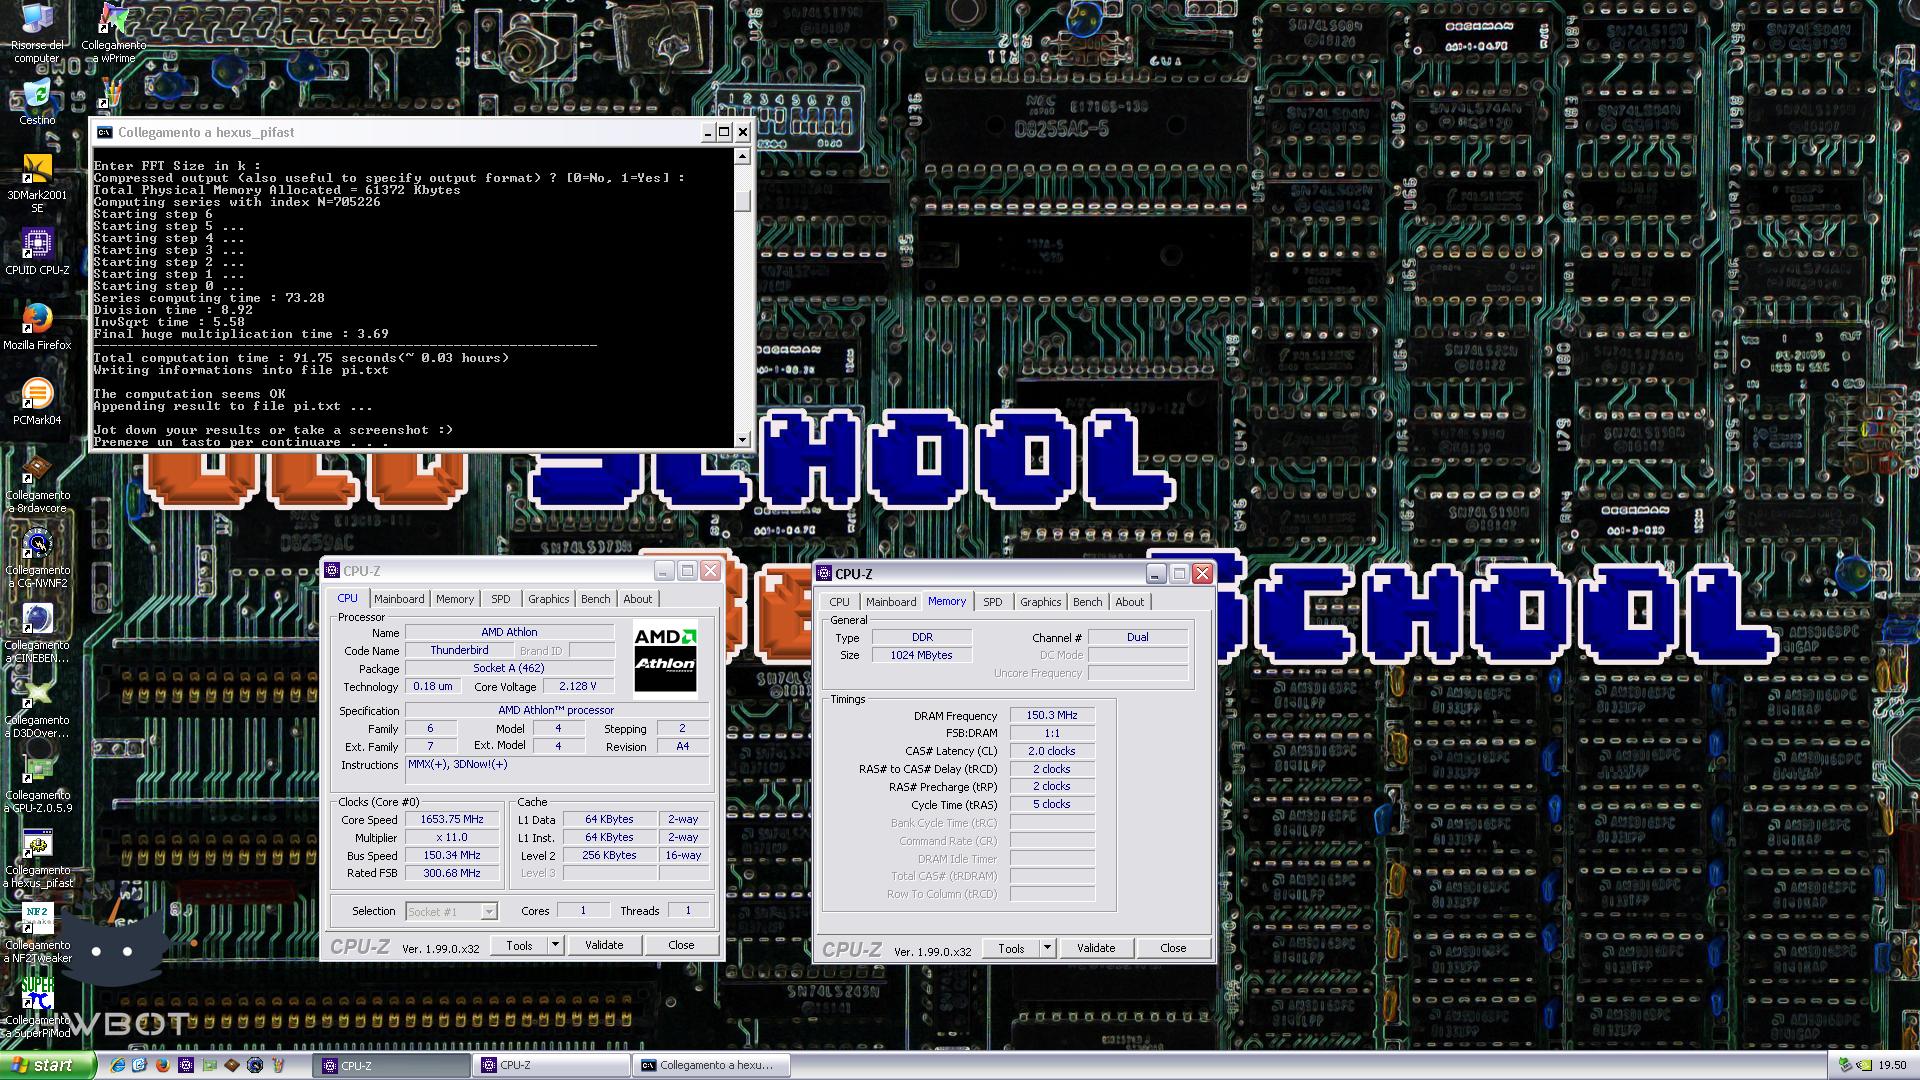Click the Channel # value Dual
Screen dimensions: 1920x1080
click(1138, 637)
